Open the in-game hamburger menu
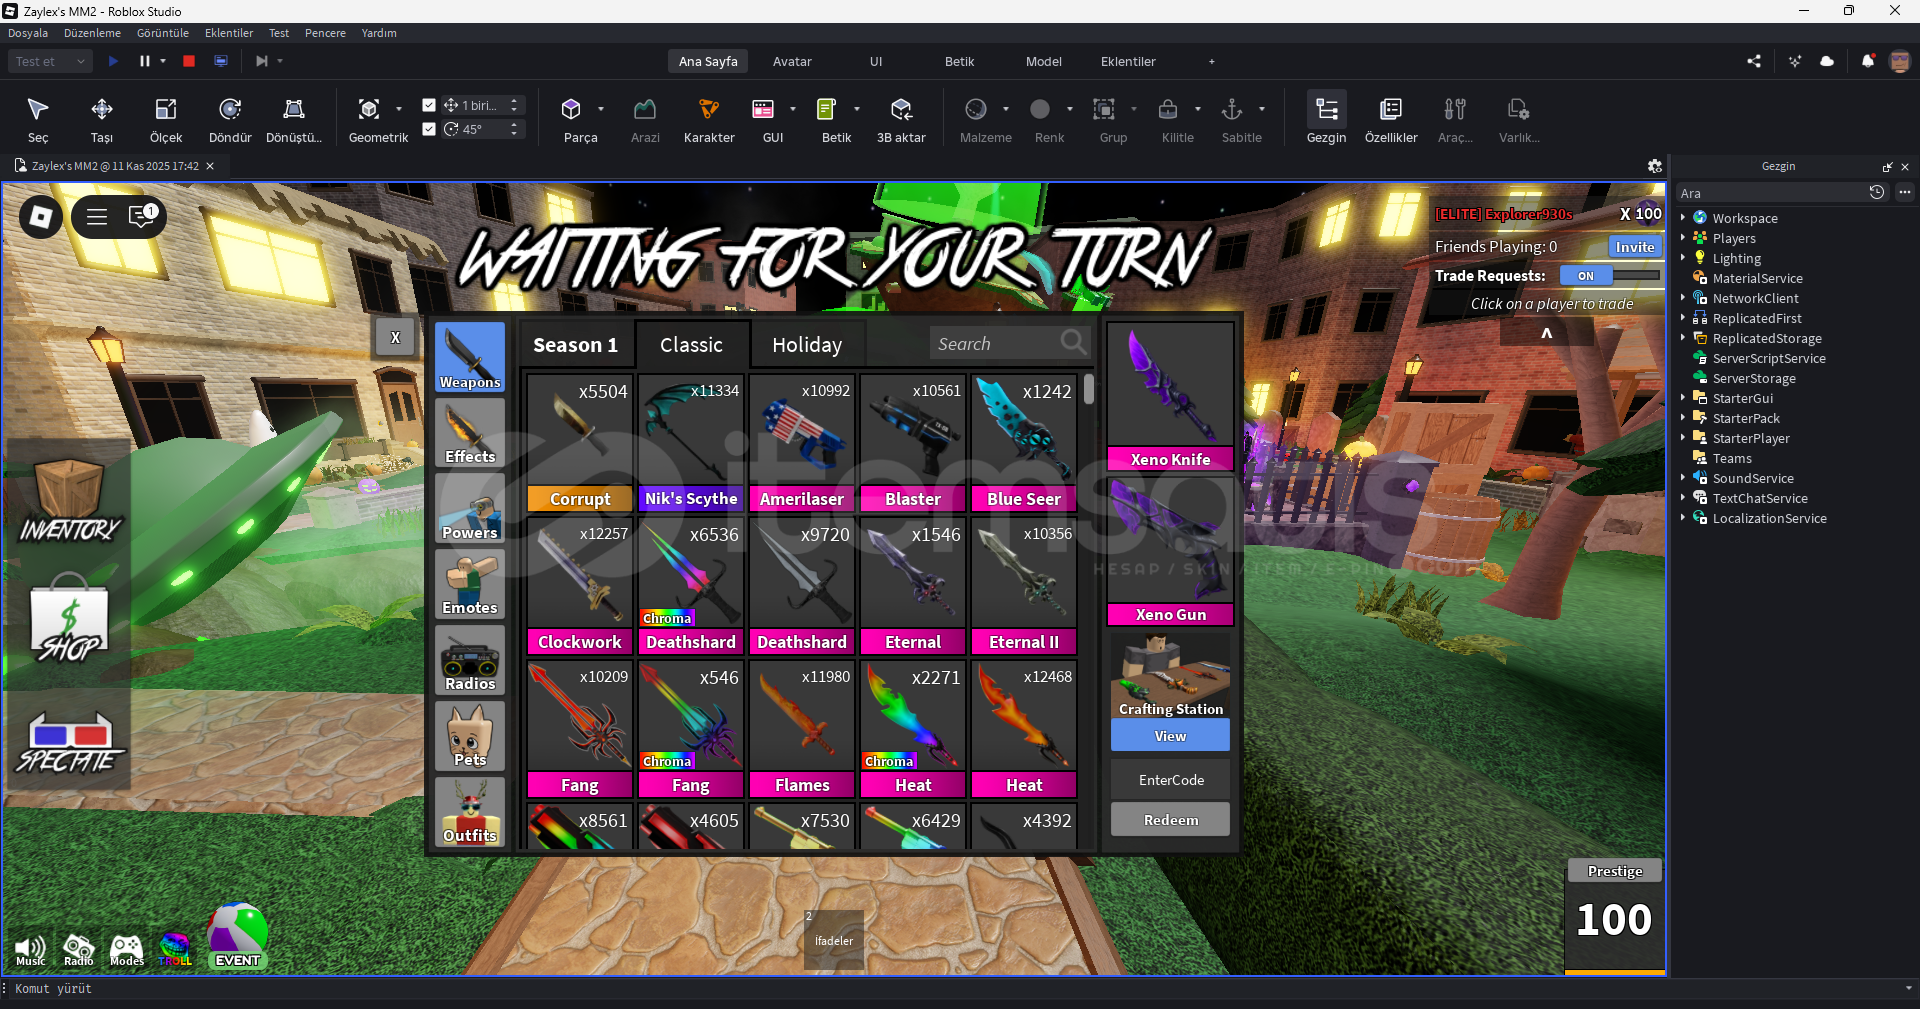1920x1009 pixels. pyautogui.click(x=97, y=216)
